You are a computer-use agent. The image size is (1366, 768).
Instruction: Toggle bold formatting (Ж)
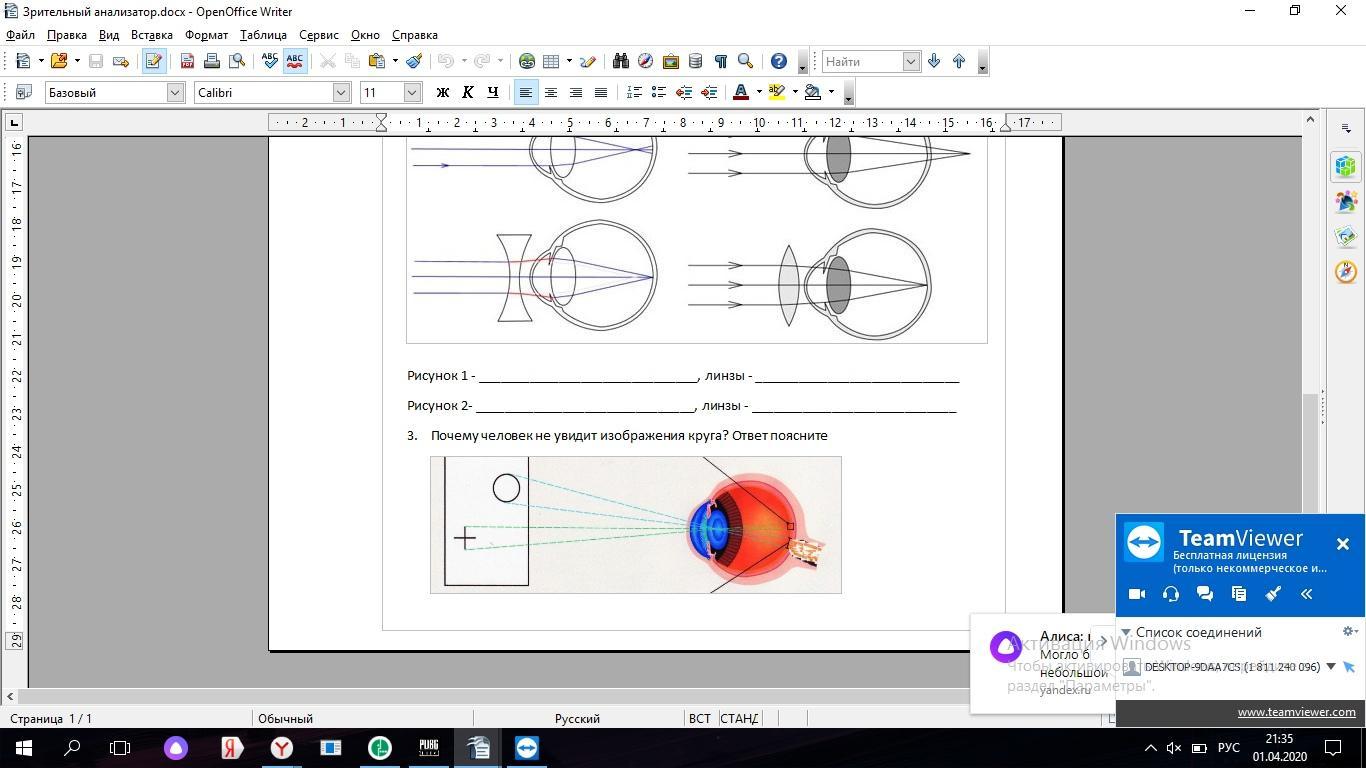(442, 92)
